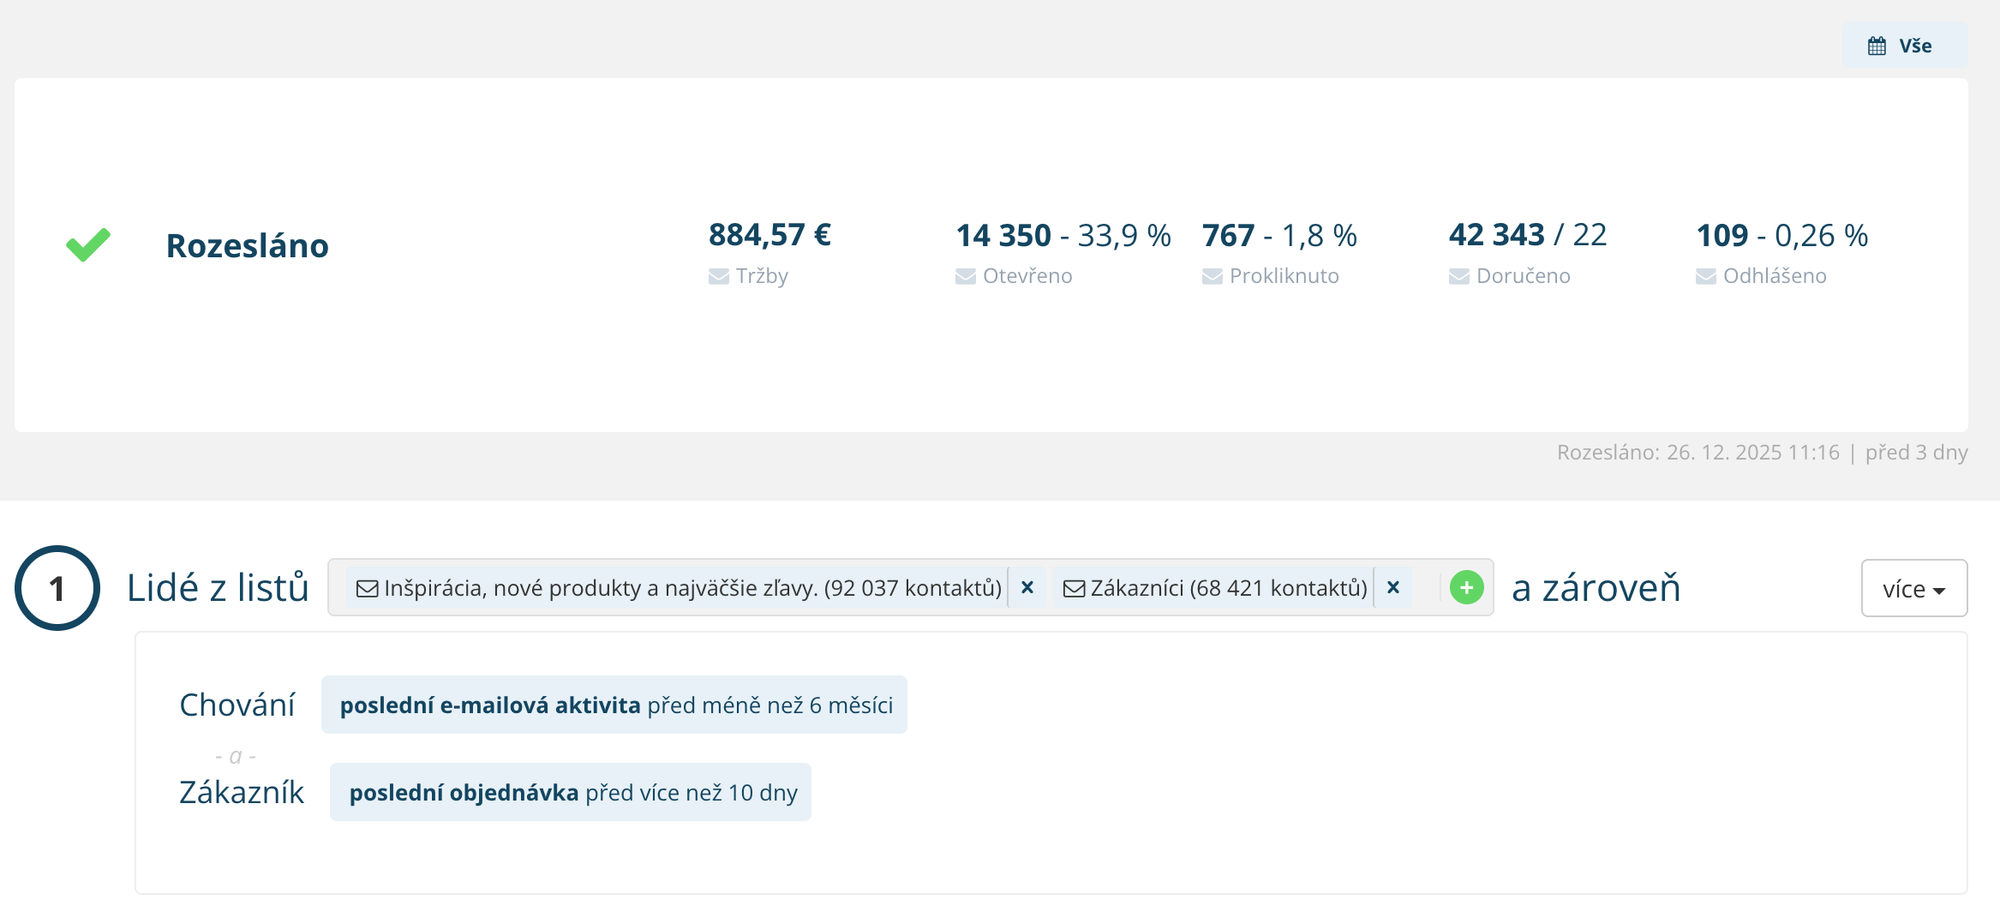Click the envelope icon next to Otevřeno

click(965, 277)
